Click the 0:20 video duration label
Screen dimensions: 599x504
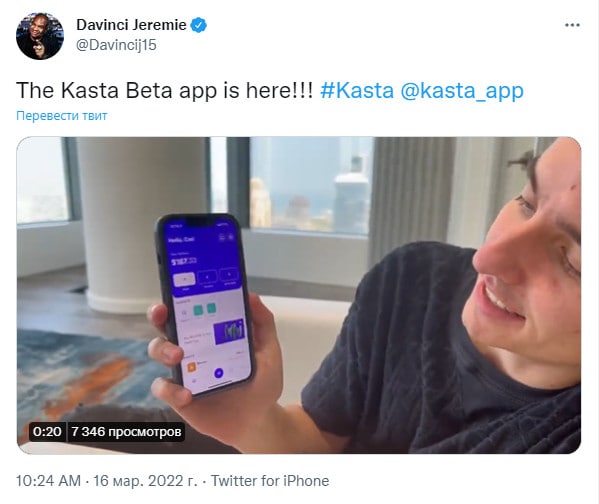[47, 432]
